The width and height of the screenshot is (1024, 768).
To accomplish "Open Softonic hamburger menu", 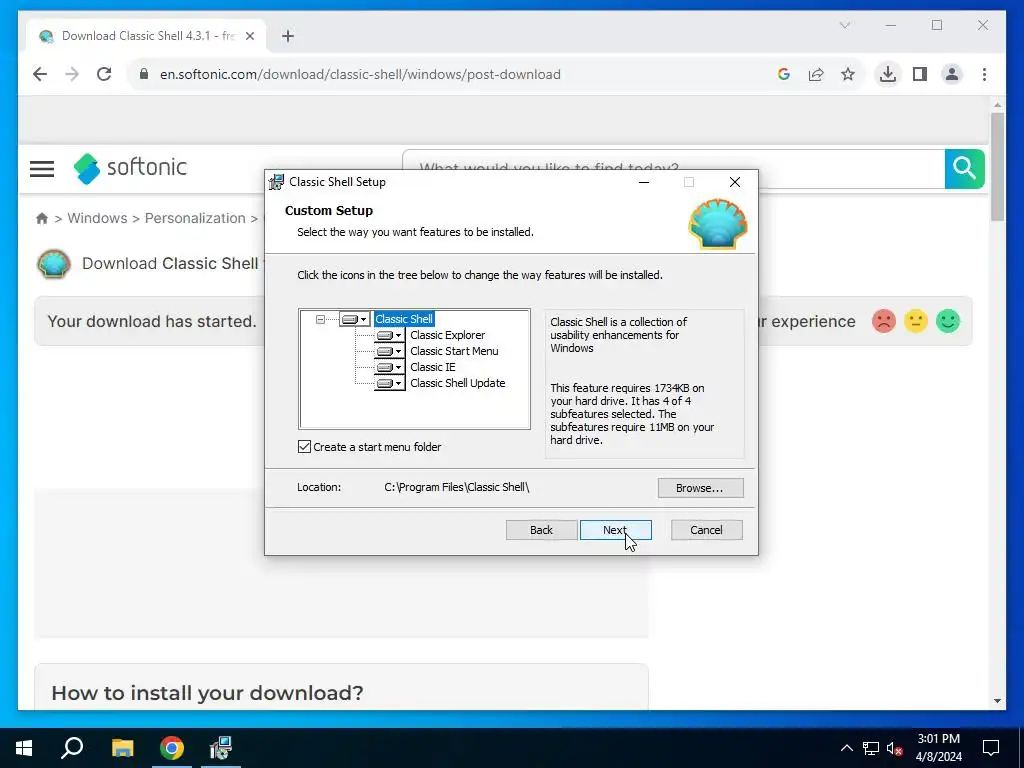I will pos(42,168).
